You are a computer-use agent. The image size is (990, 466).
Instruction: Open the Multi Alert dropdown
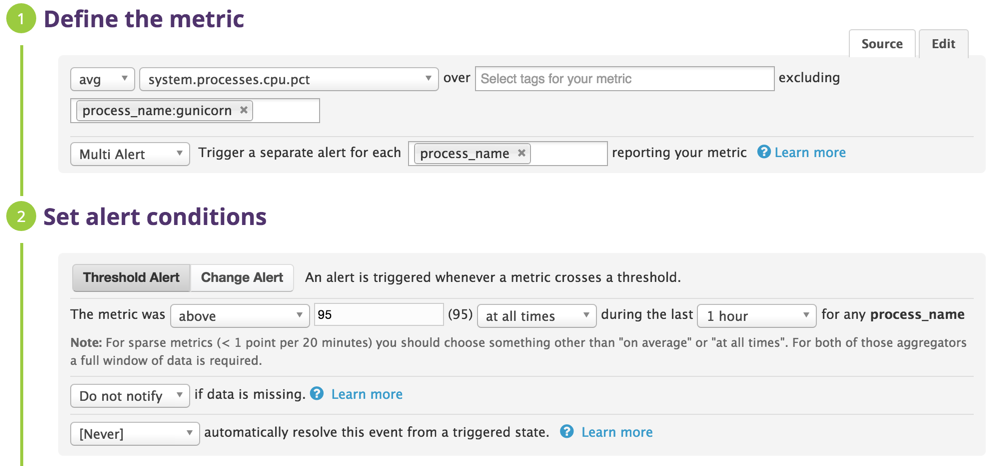click(130, 154)
